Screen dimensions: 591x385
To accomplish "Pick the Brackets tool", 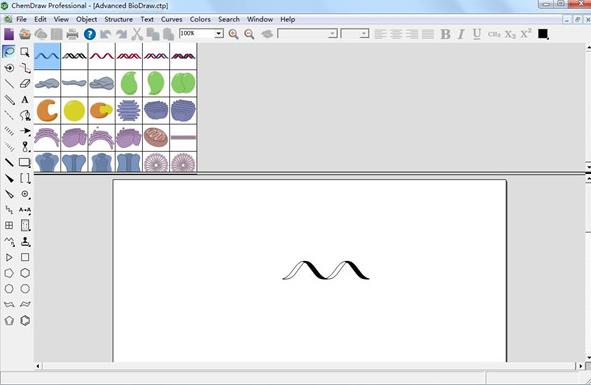I will pos(25,178).
